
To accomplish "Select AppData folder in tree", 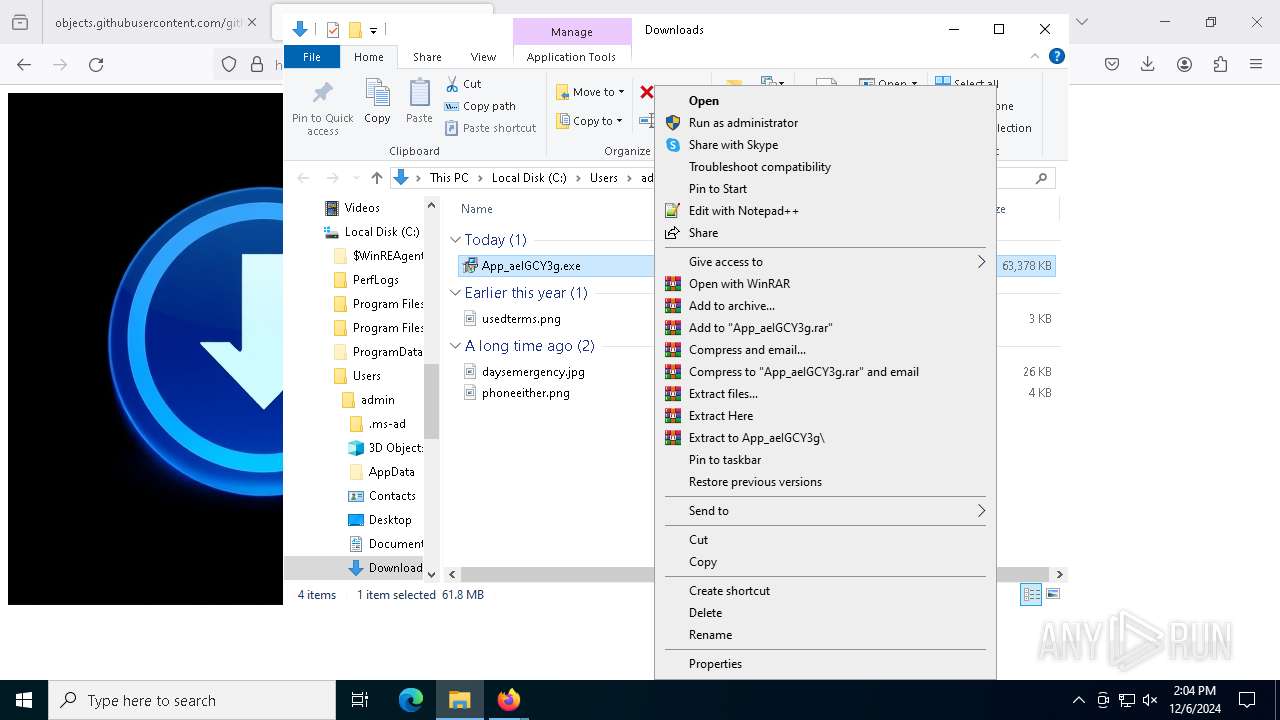I will coord(391,472).
